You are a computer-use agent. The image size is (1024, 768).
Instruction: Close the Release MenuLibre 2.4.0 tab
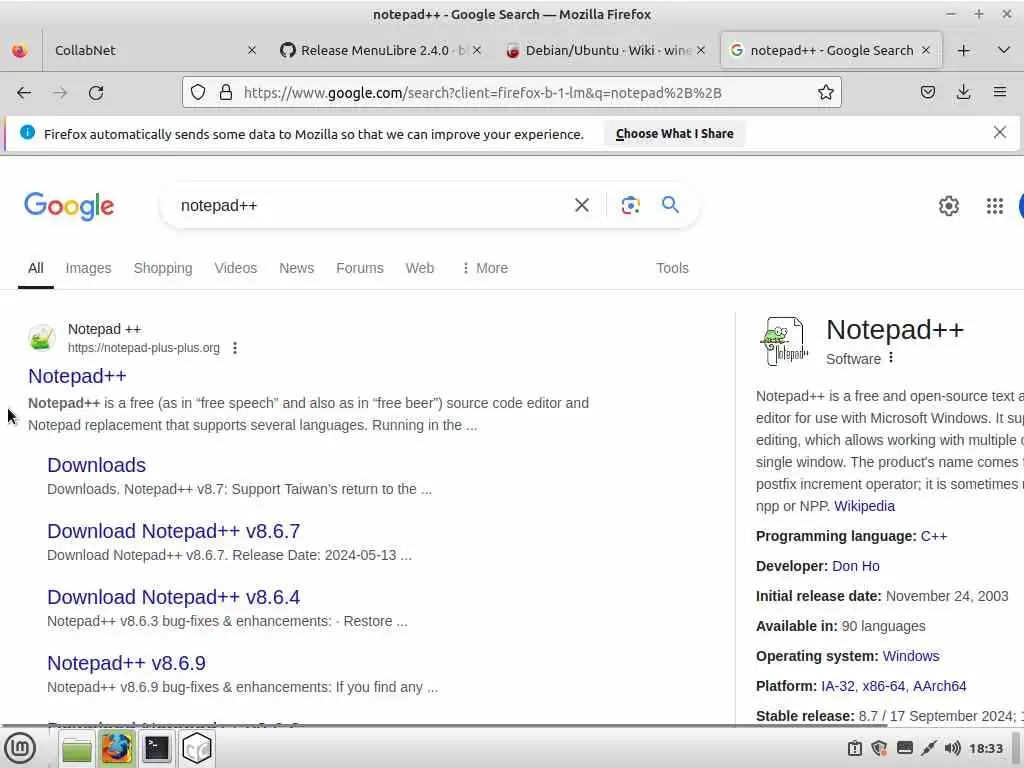pos(477,50)
